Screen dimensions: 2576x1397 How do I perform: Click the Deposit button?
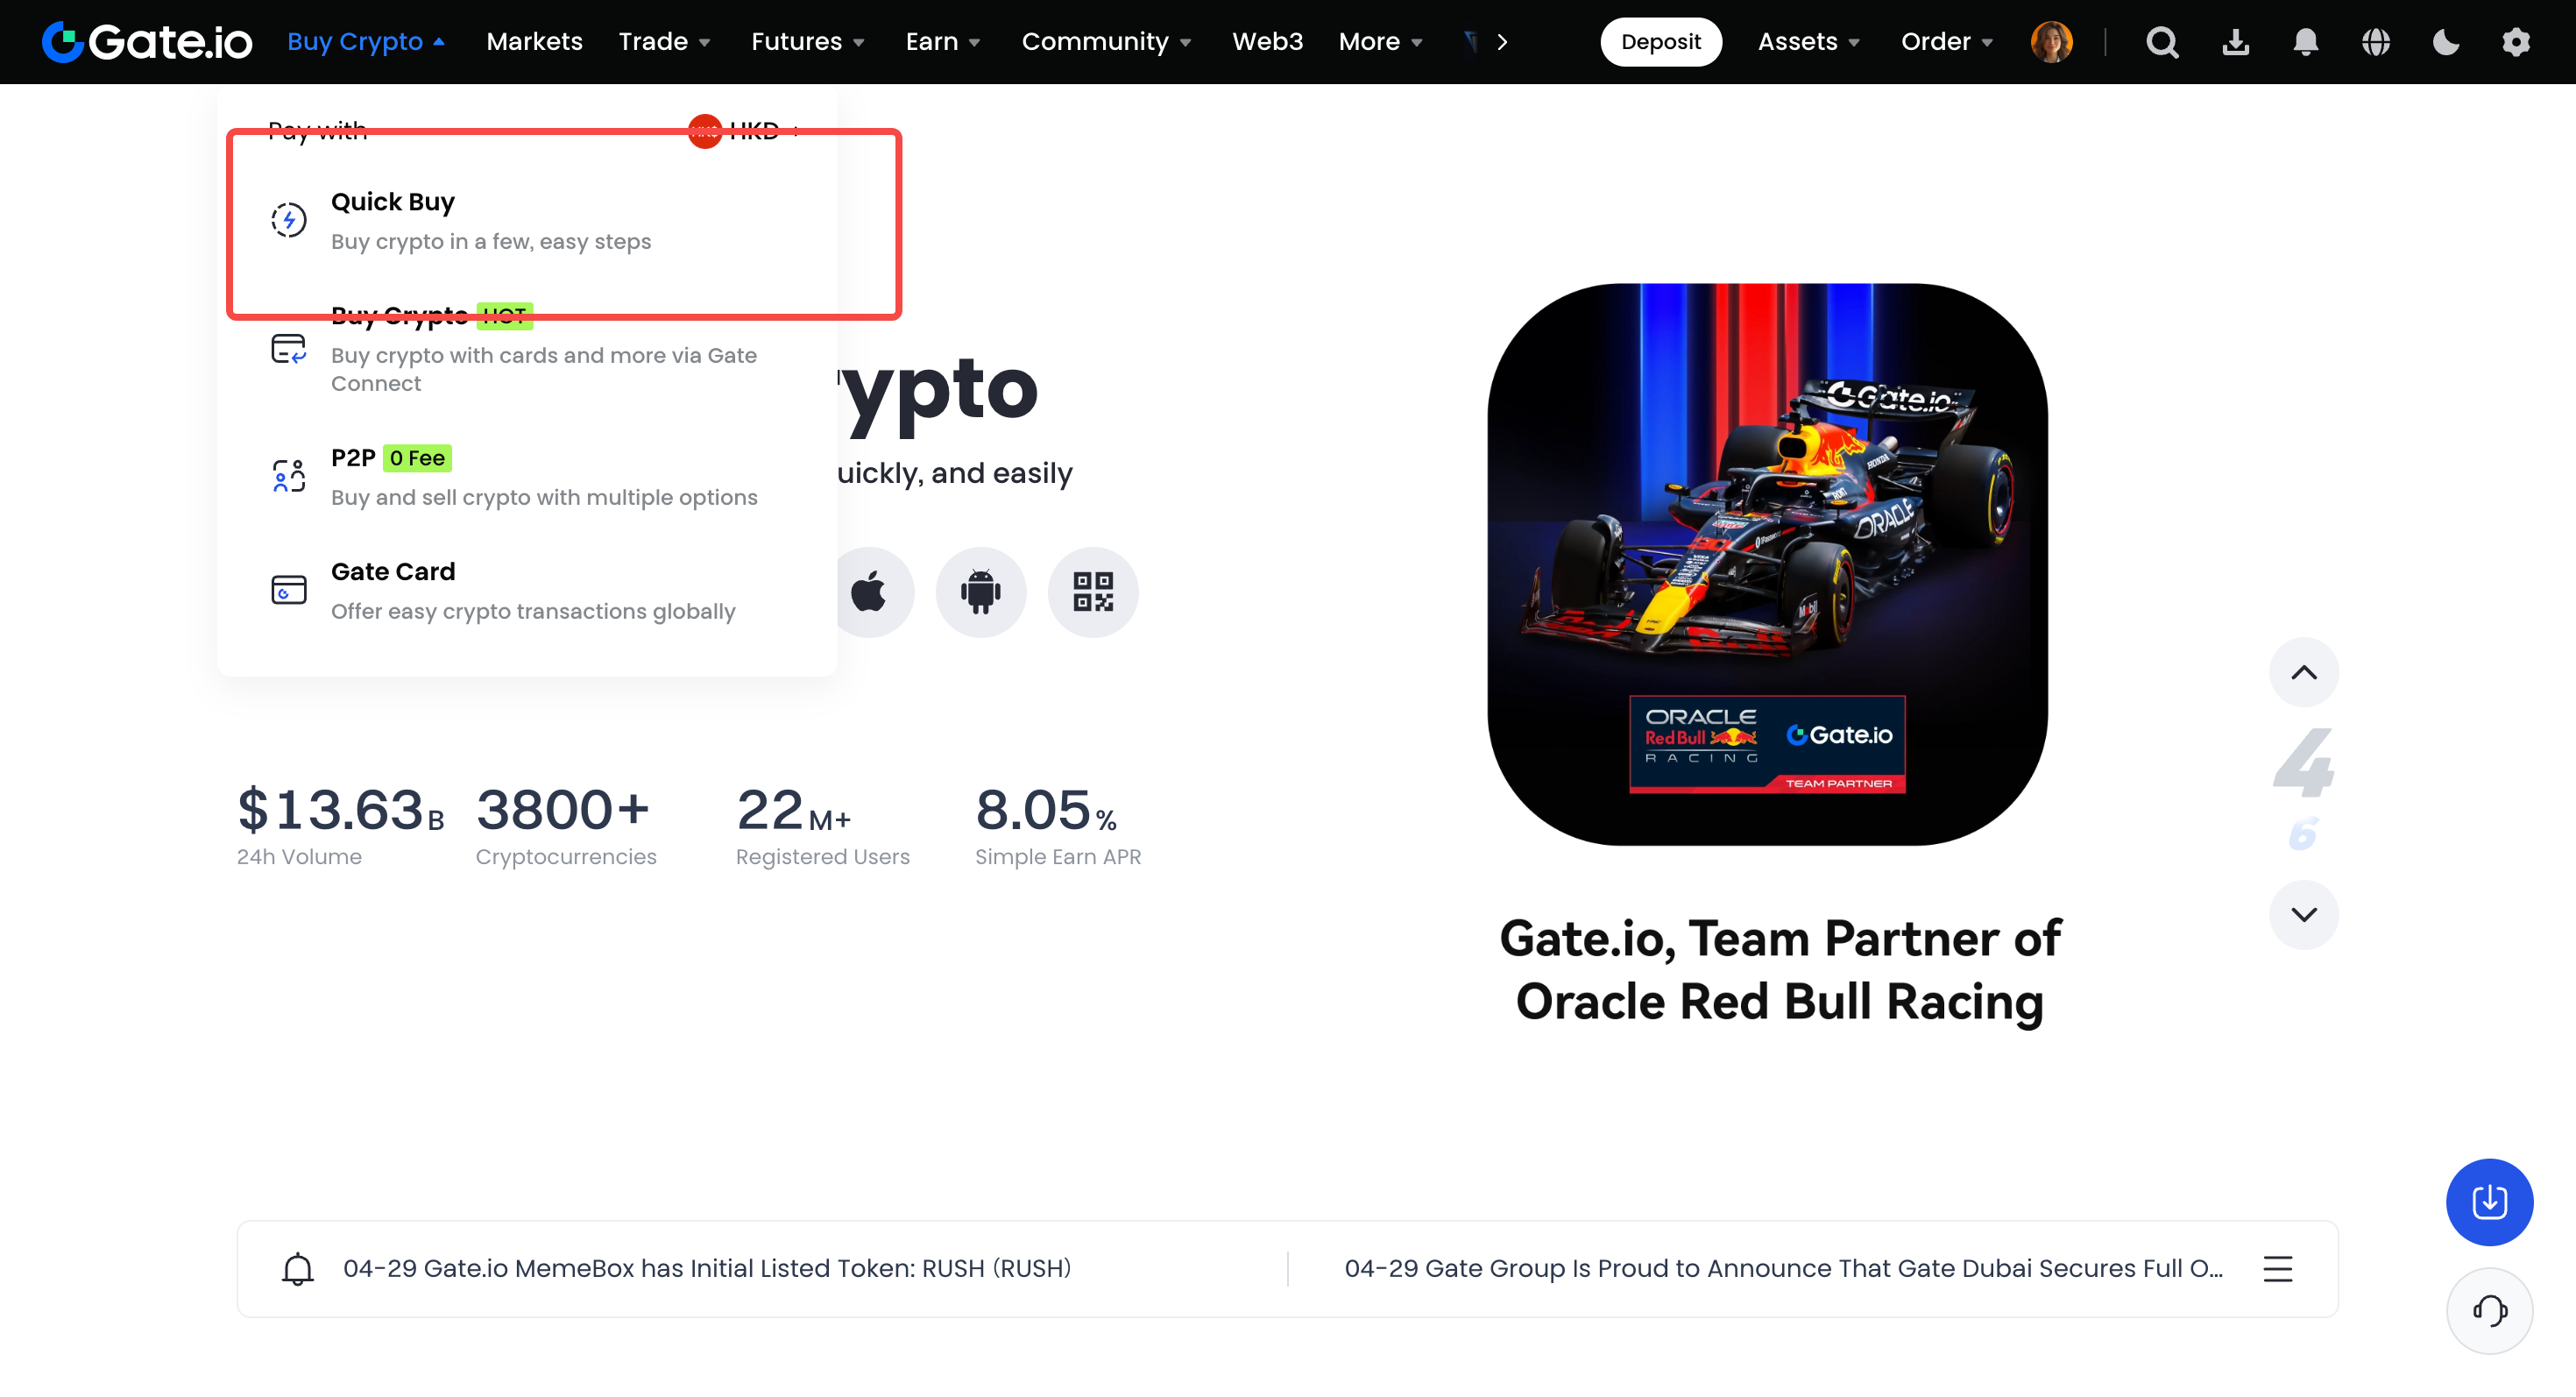[1660, 42]
